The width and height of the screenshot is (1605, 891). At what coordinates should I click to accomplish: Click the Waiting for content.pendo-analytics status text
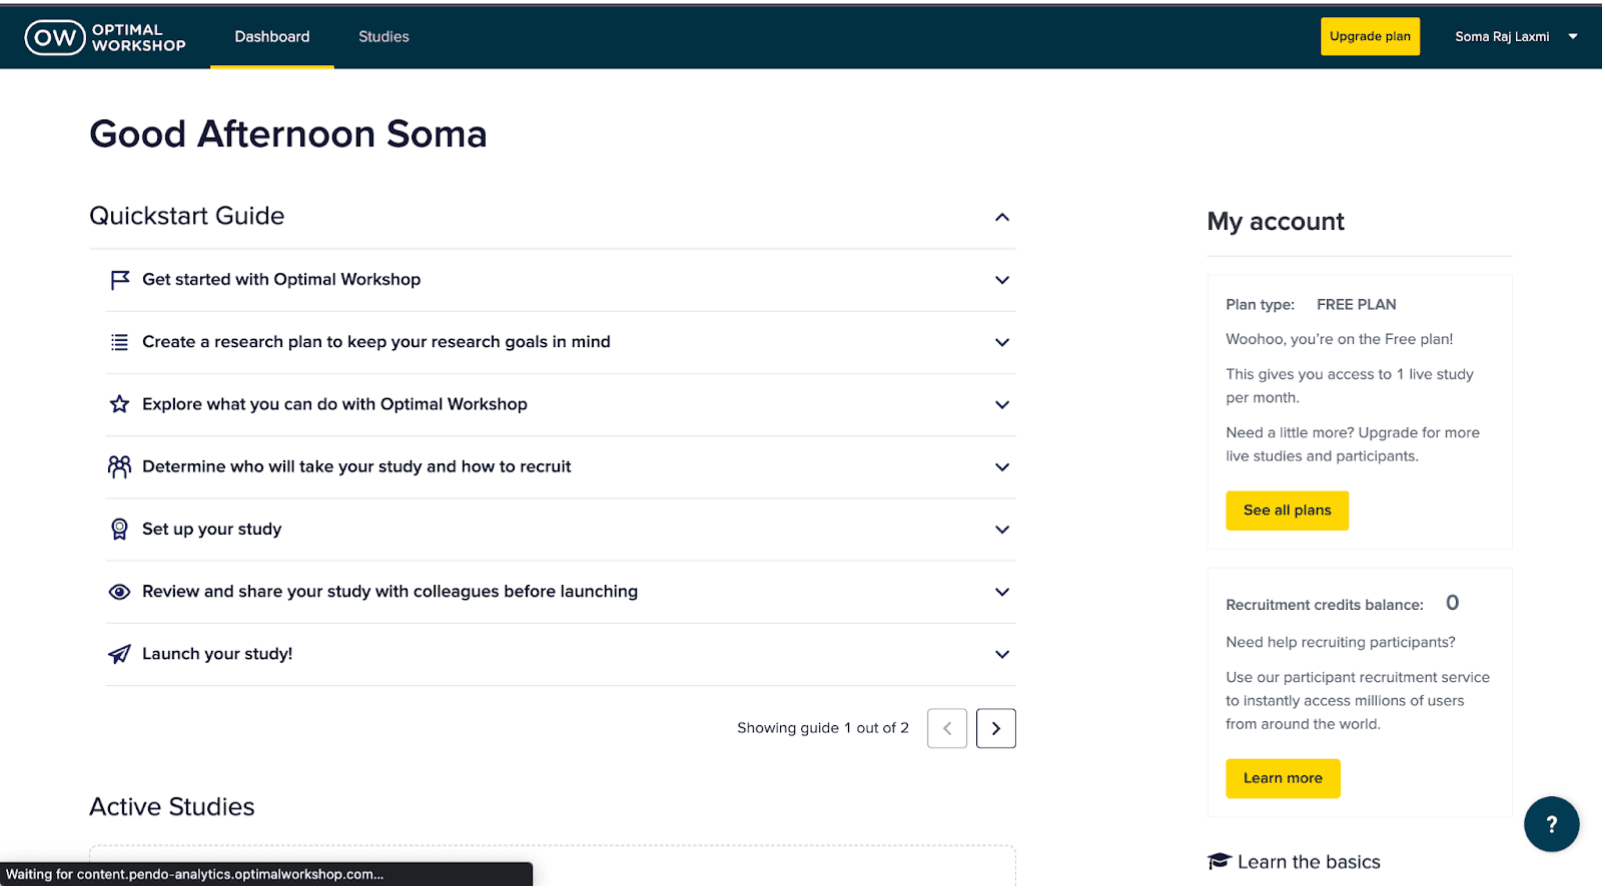195,875
